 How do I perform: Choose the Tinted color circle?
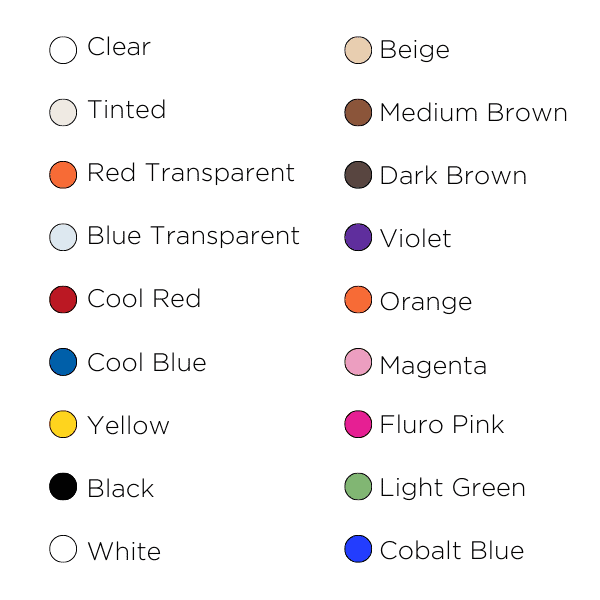[x=63, y=112]
